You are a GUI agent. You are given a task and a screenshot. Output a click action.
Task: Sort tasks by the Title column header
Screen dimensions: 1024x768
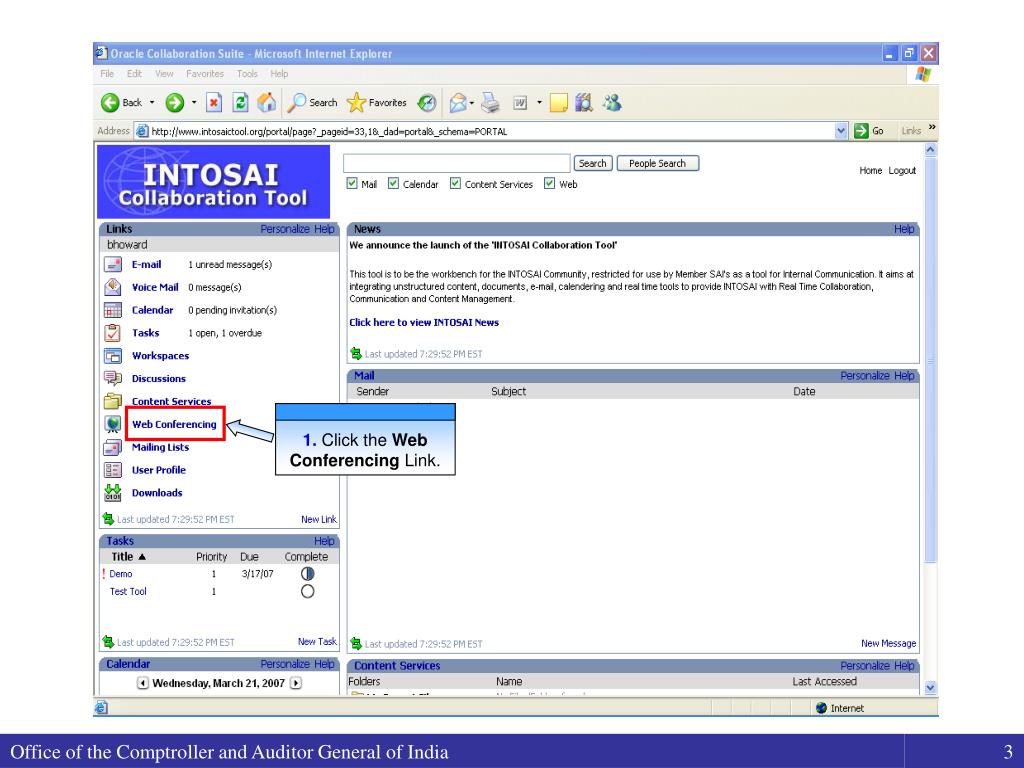[129, 556]
